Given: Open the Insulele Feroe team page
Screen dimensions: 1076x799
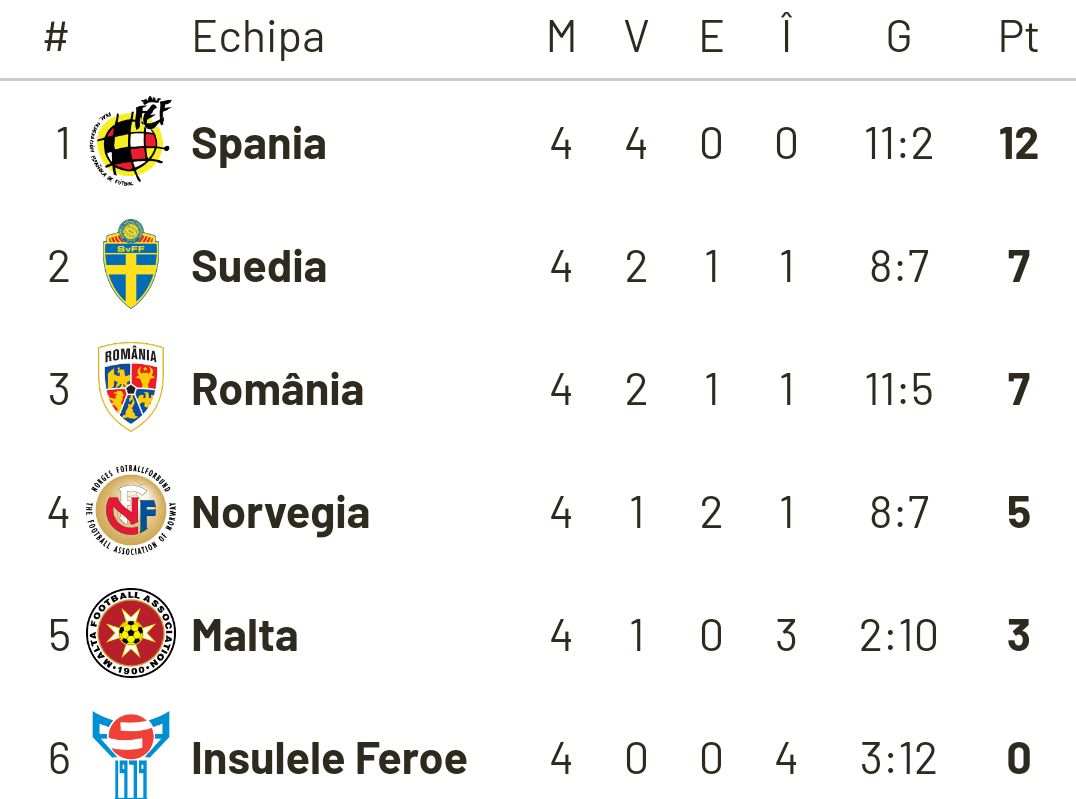Looking at the screenshot, I should click(x=329, y=759).
